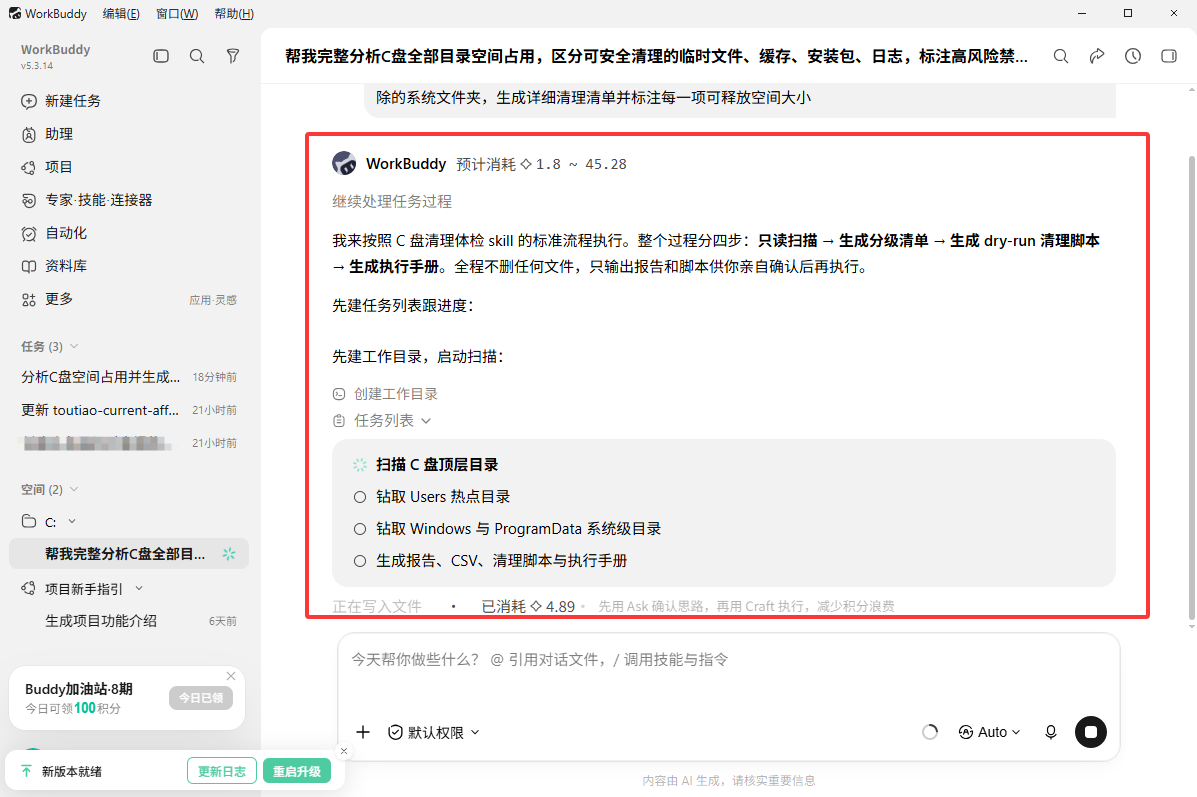Image resolution: width=1197 pixels, height=797 pixels.
Task: Toggle the sidebar panel icon in WorkBuddy header
Action: (160, 56)
